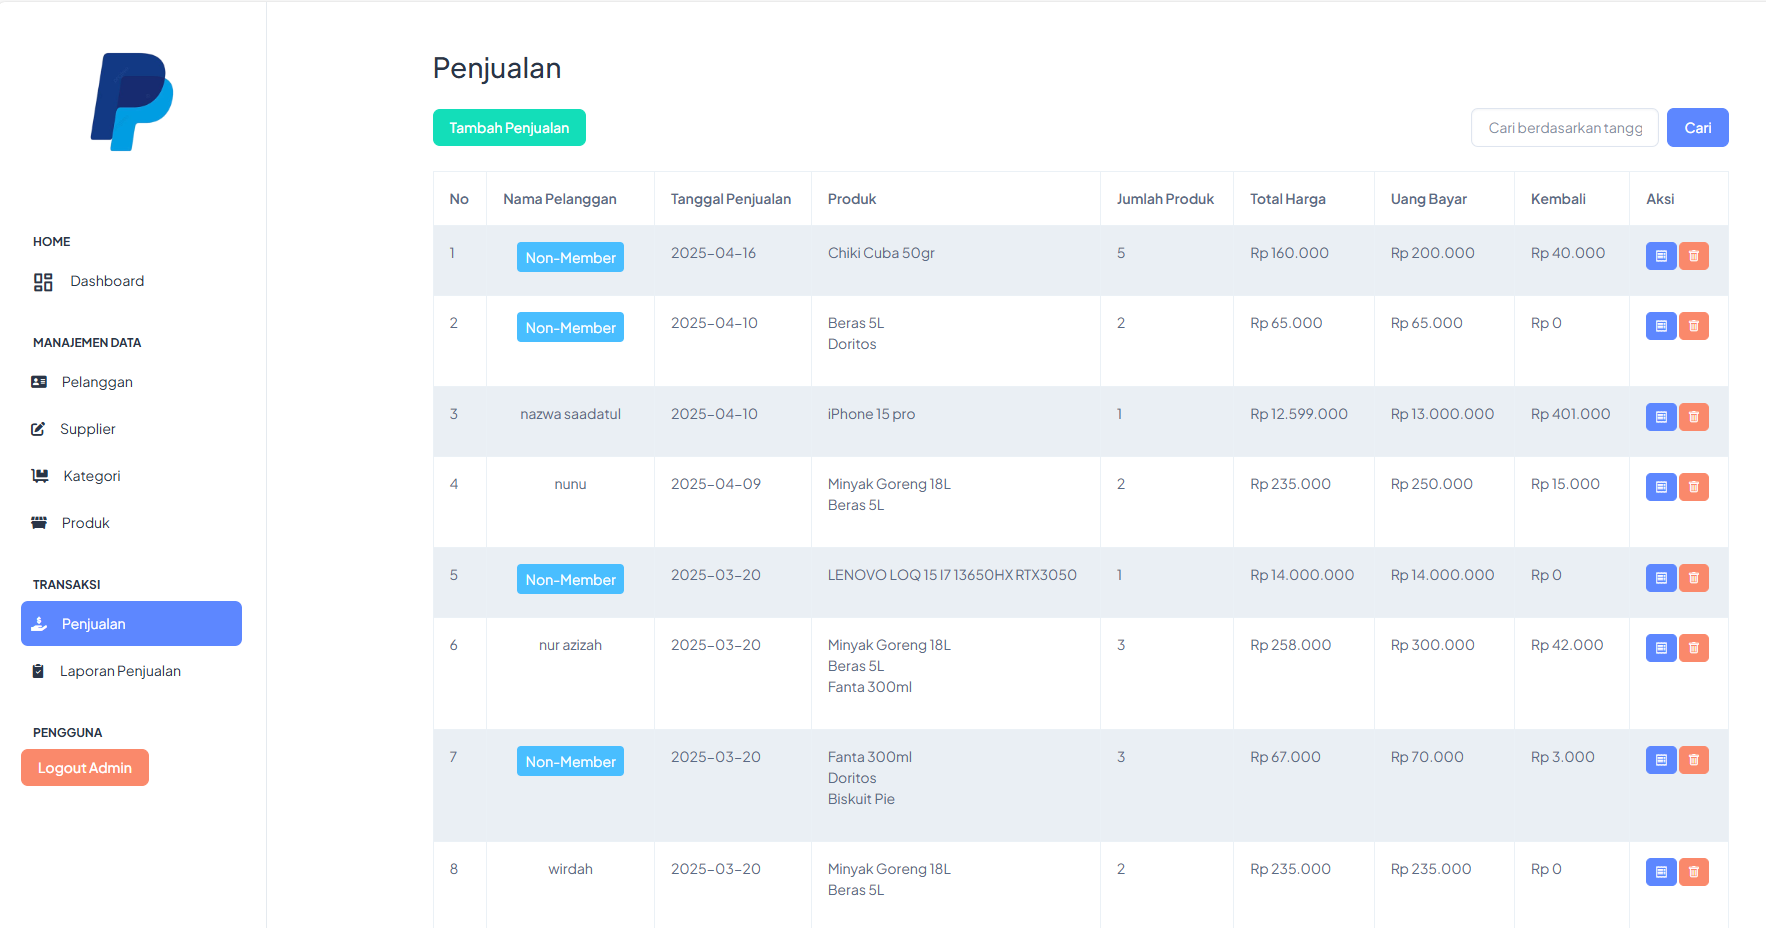Click the Non-Member badge in row 1

pyautogui.click(x=570, y=257)
